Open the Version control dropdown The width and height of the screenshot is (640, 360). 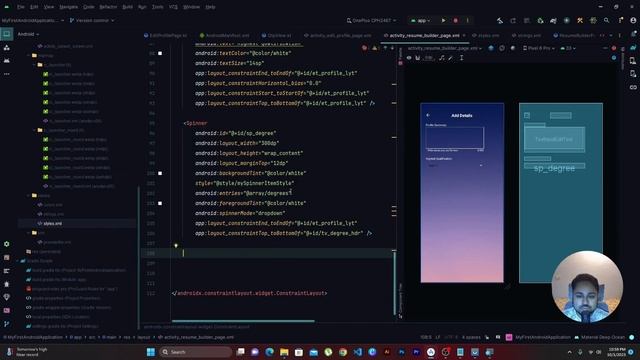click(92, 20)
